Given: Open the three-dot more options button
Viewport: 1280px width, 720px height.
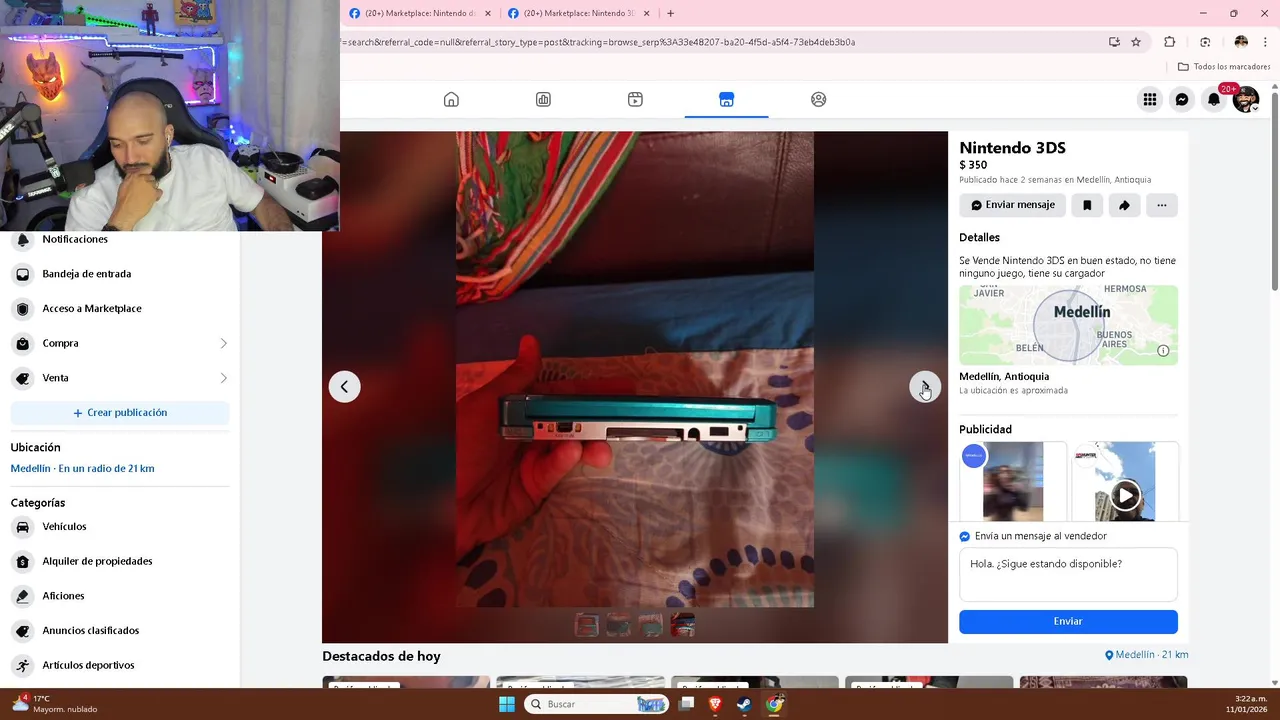Looking at the screenshot, I should click(1161, 205).
